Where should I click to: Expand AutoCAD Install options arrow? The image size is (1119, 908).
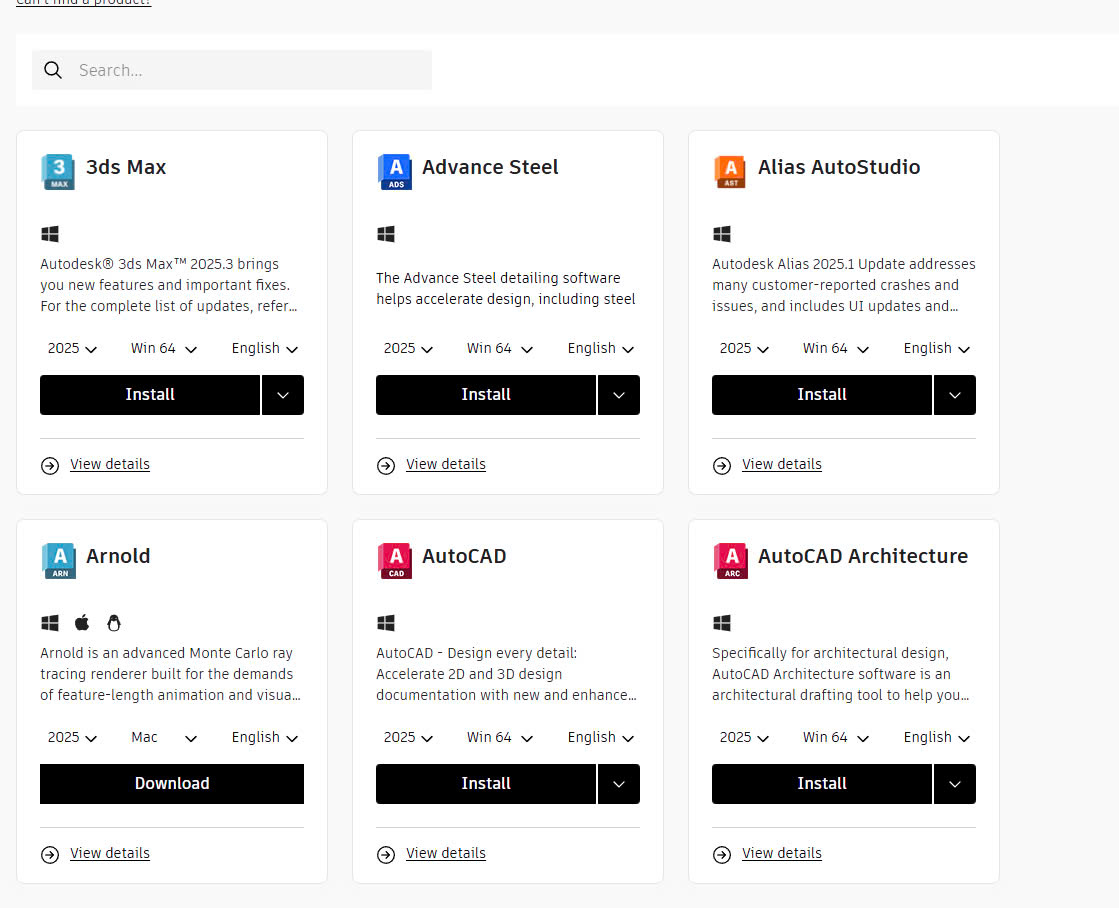click(x=619, y=784)
